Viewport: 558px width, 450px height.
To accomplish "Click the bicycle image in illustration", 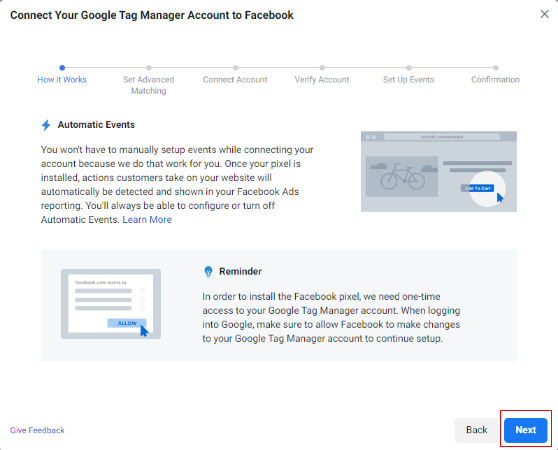I will [x=402, y=176].
